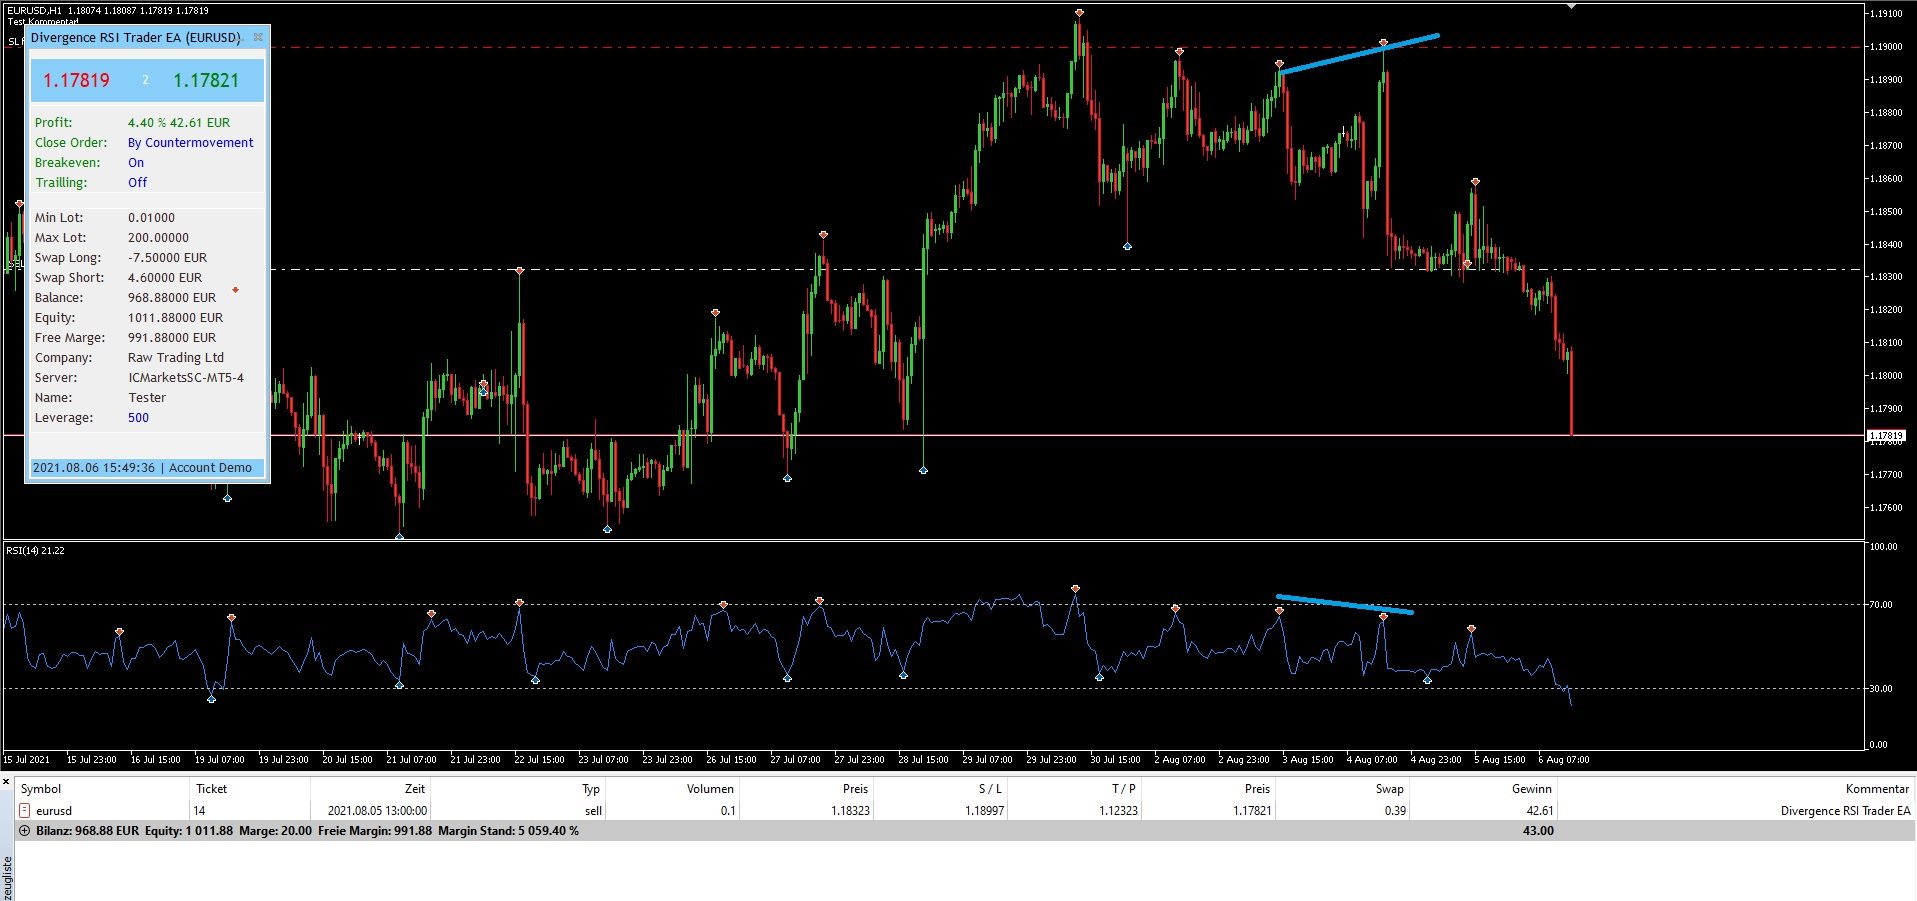
Task: Expand the Bilanz account summary row
Action: (24, 831)
